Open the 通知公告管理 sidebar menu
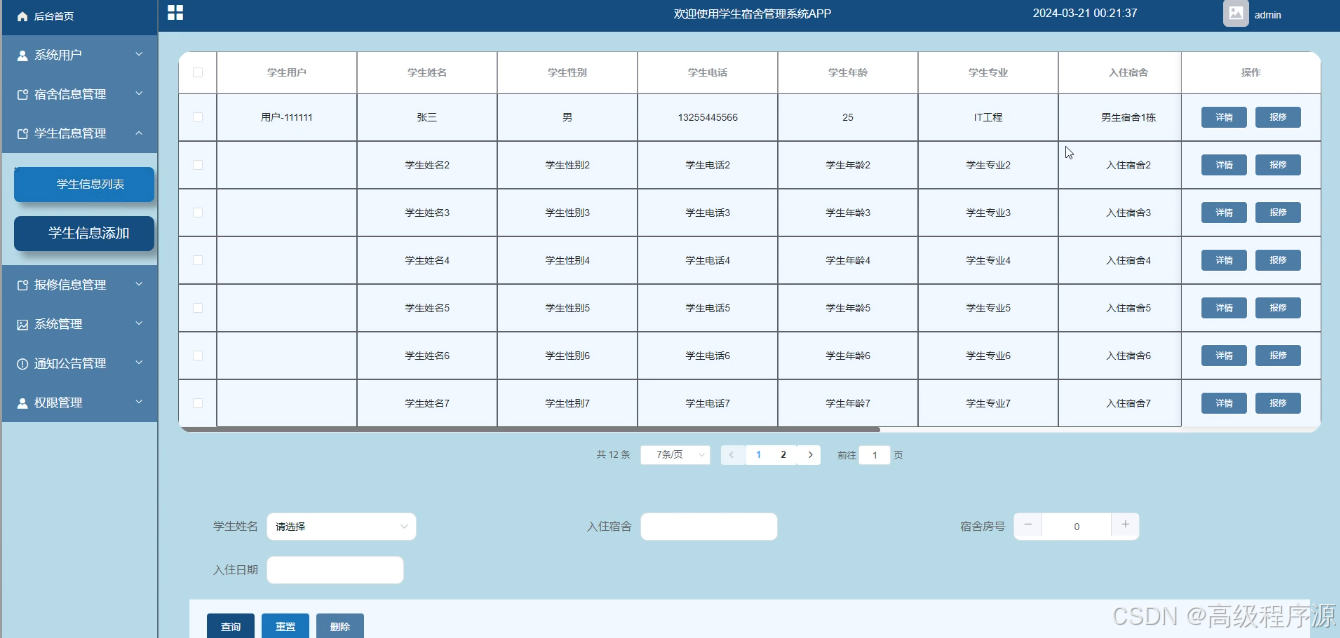This screenshot has width=1340, height=638. tap(79, 364)
